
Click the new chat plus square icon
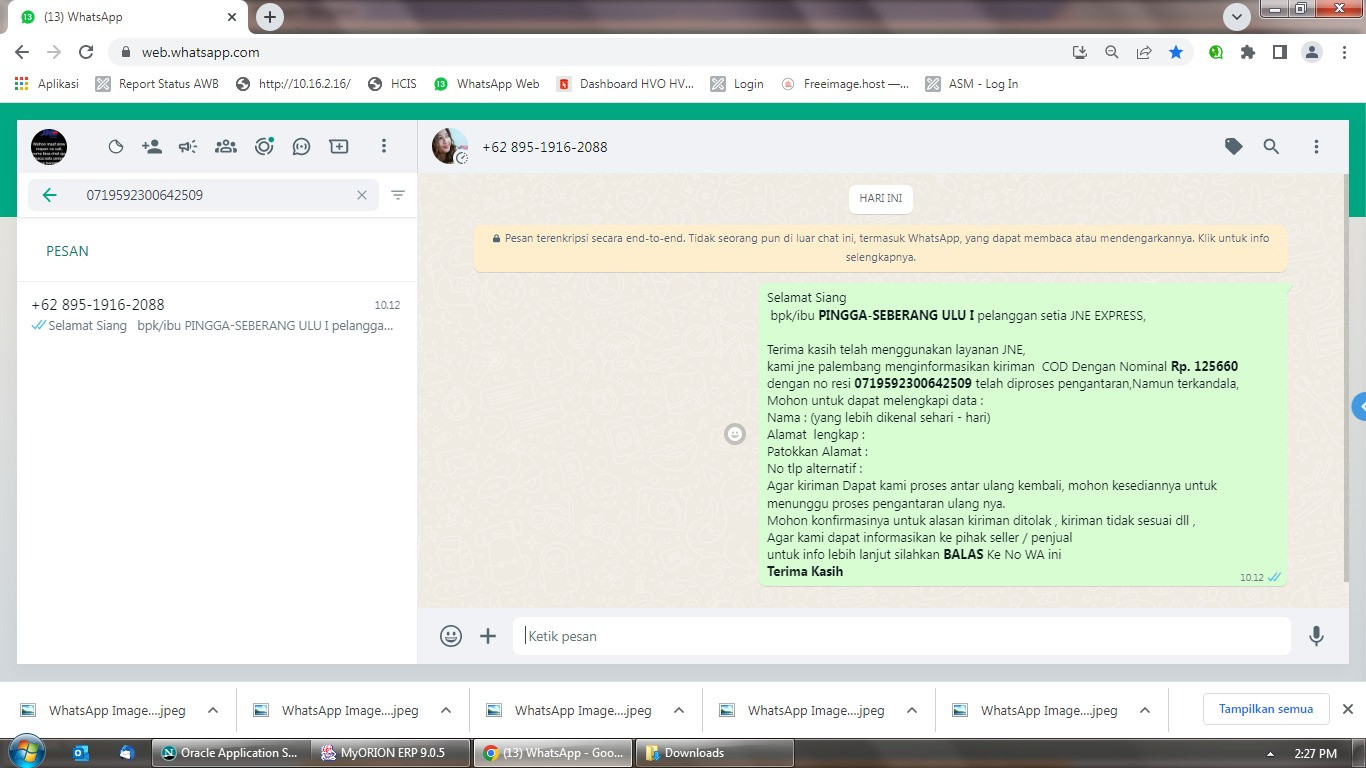[x=339, y=147]
